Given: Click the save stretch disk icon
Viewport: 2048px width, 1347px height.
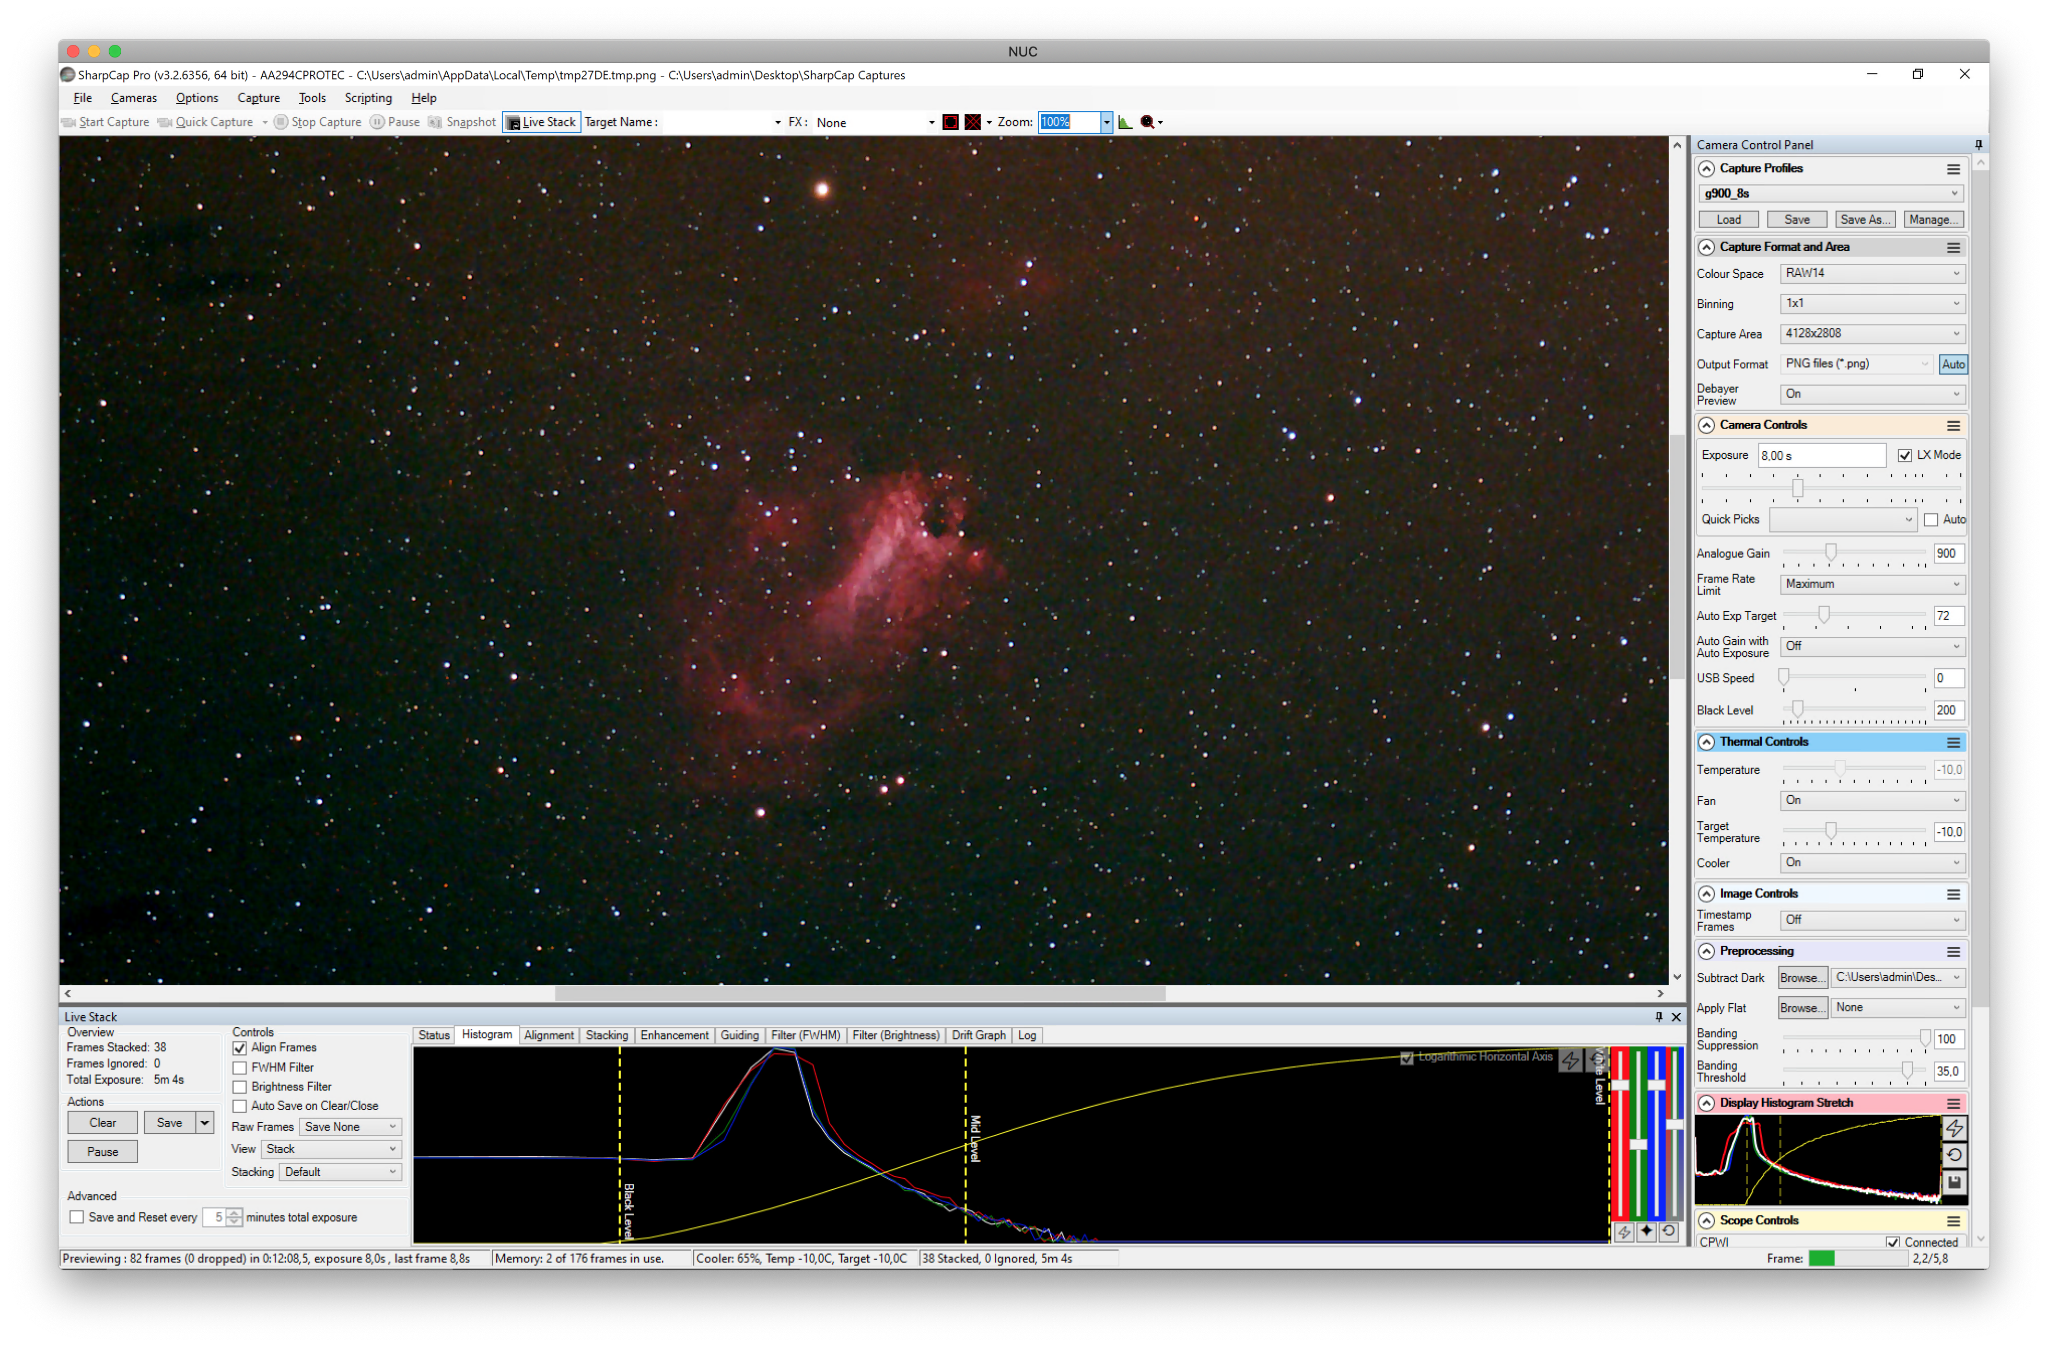Looking at the screenshot, I should click(1954, 1182).
